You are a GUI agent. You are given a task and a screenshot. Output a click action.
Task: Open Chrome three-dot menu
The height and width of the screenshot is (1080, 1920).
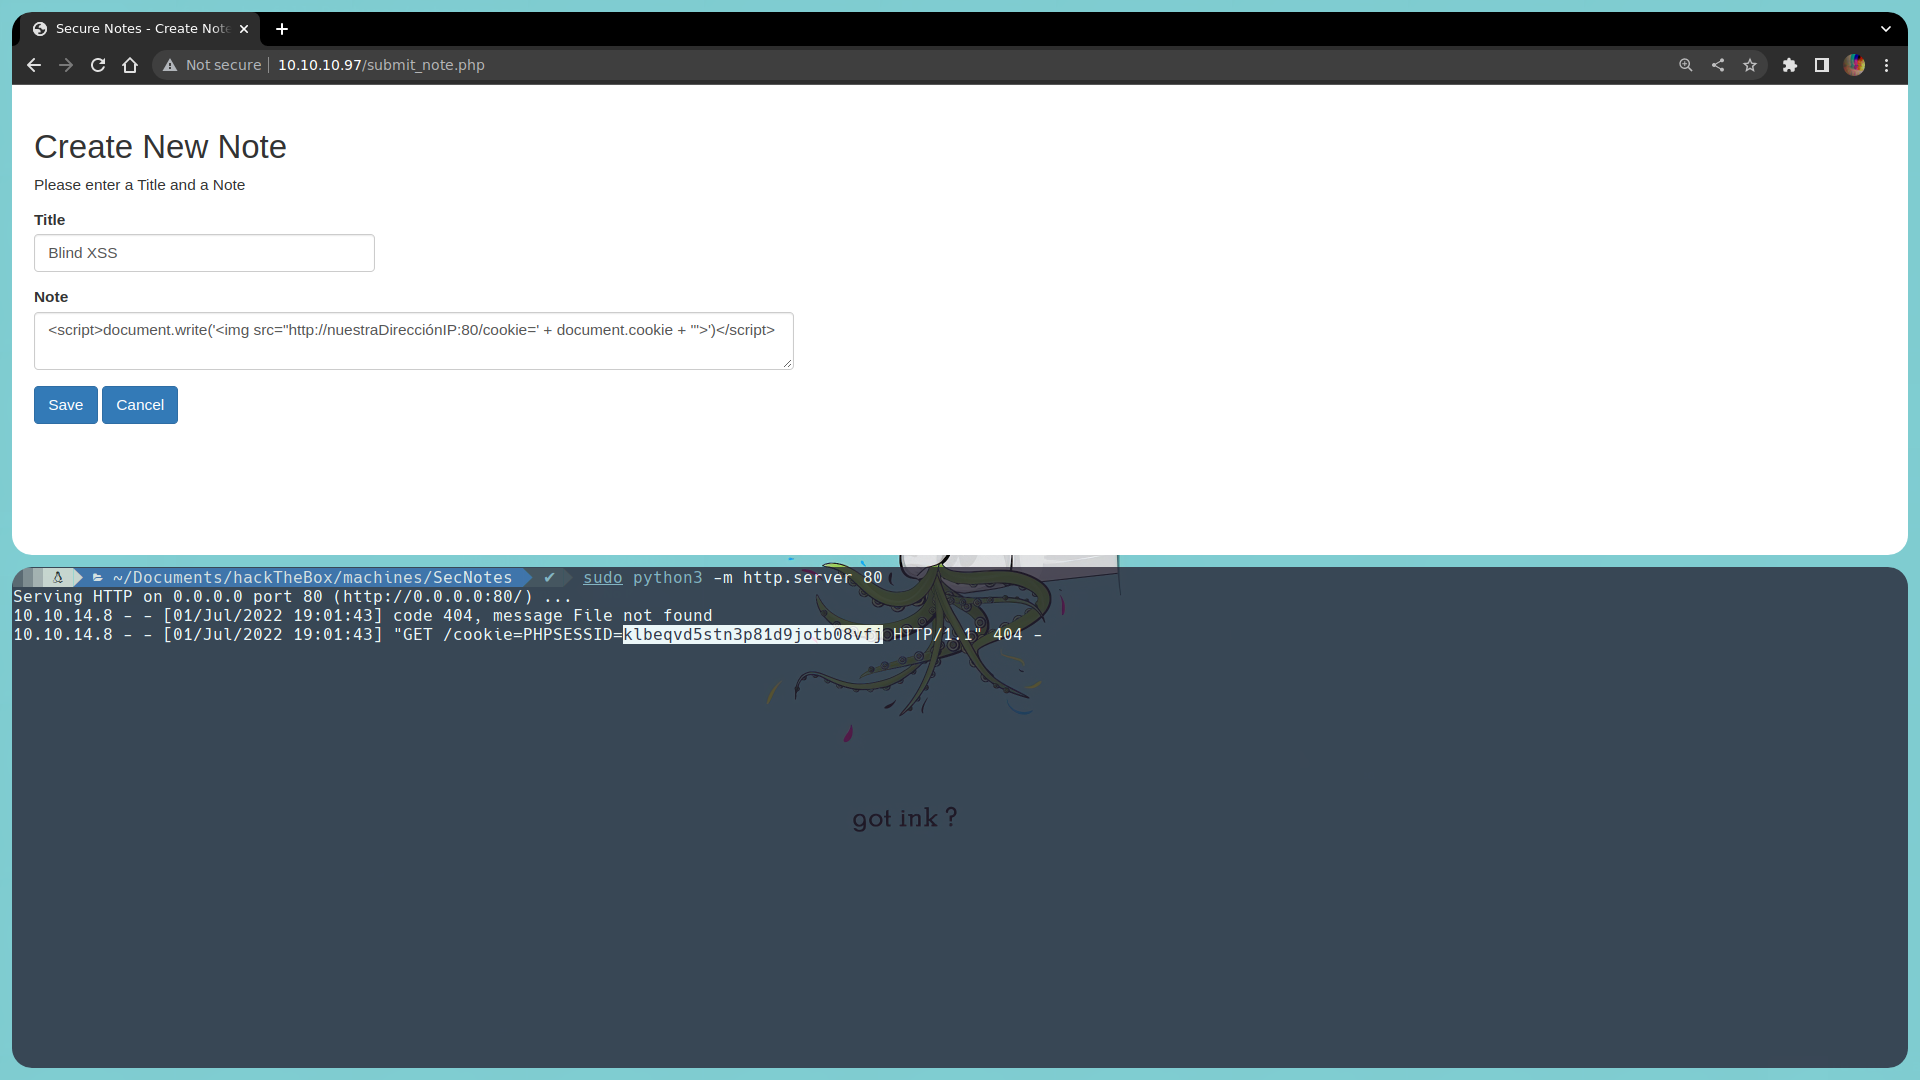coord(1887,65)
